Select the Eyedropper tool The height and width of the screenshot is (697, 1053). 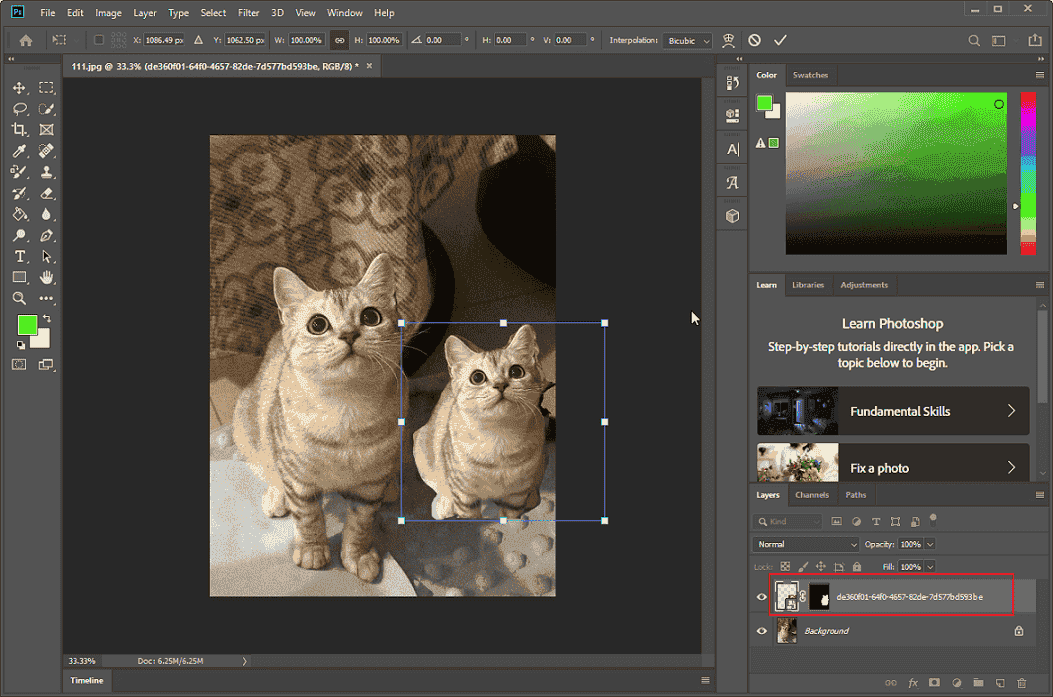(x=20, y=150)
